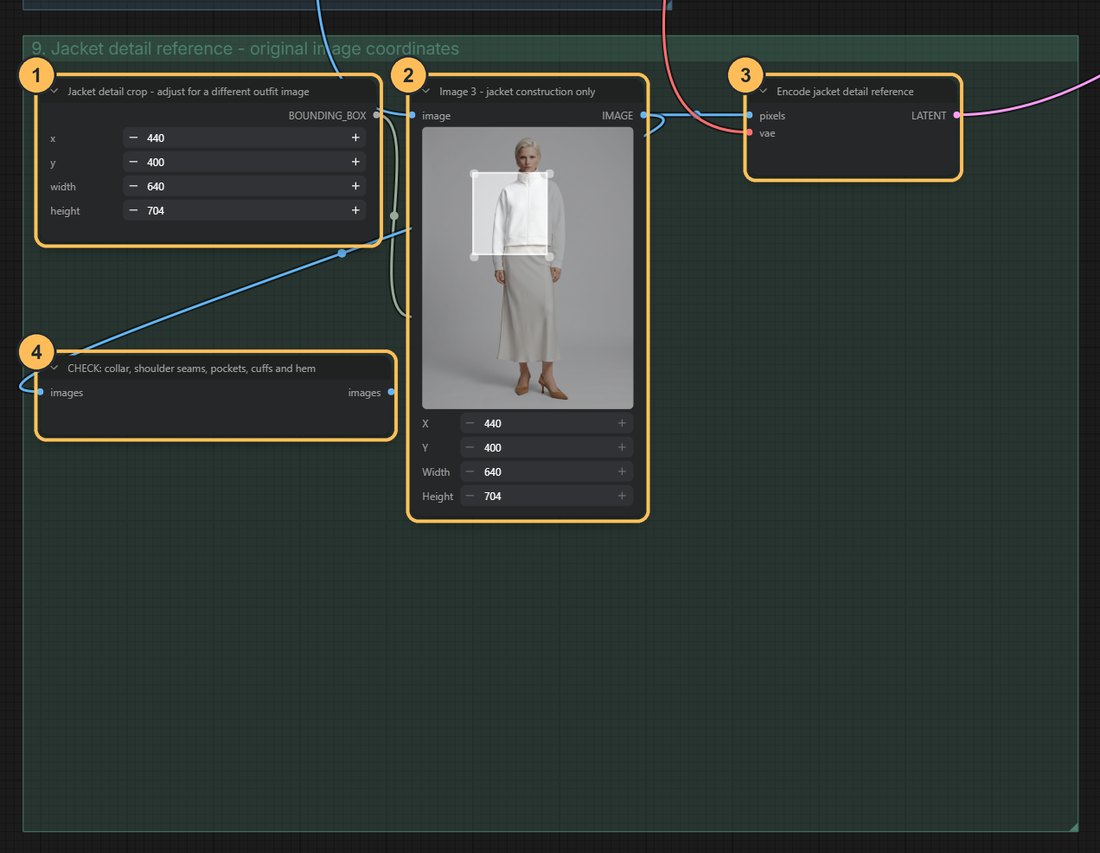The image size is (1100, 853).
Task: Click the images output port on CHECK node
Action: (391, 392)
